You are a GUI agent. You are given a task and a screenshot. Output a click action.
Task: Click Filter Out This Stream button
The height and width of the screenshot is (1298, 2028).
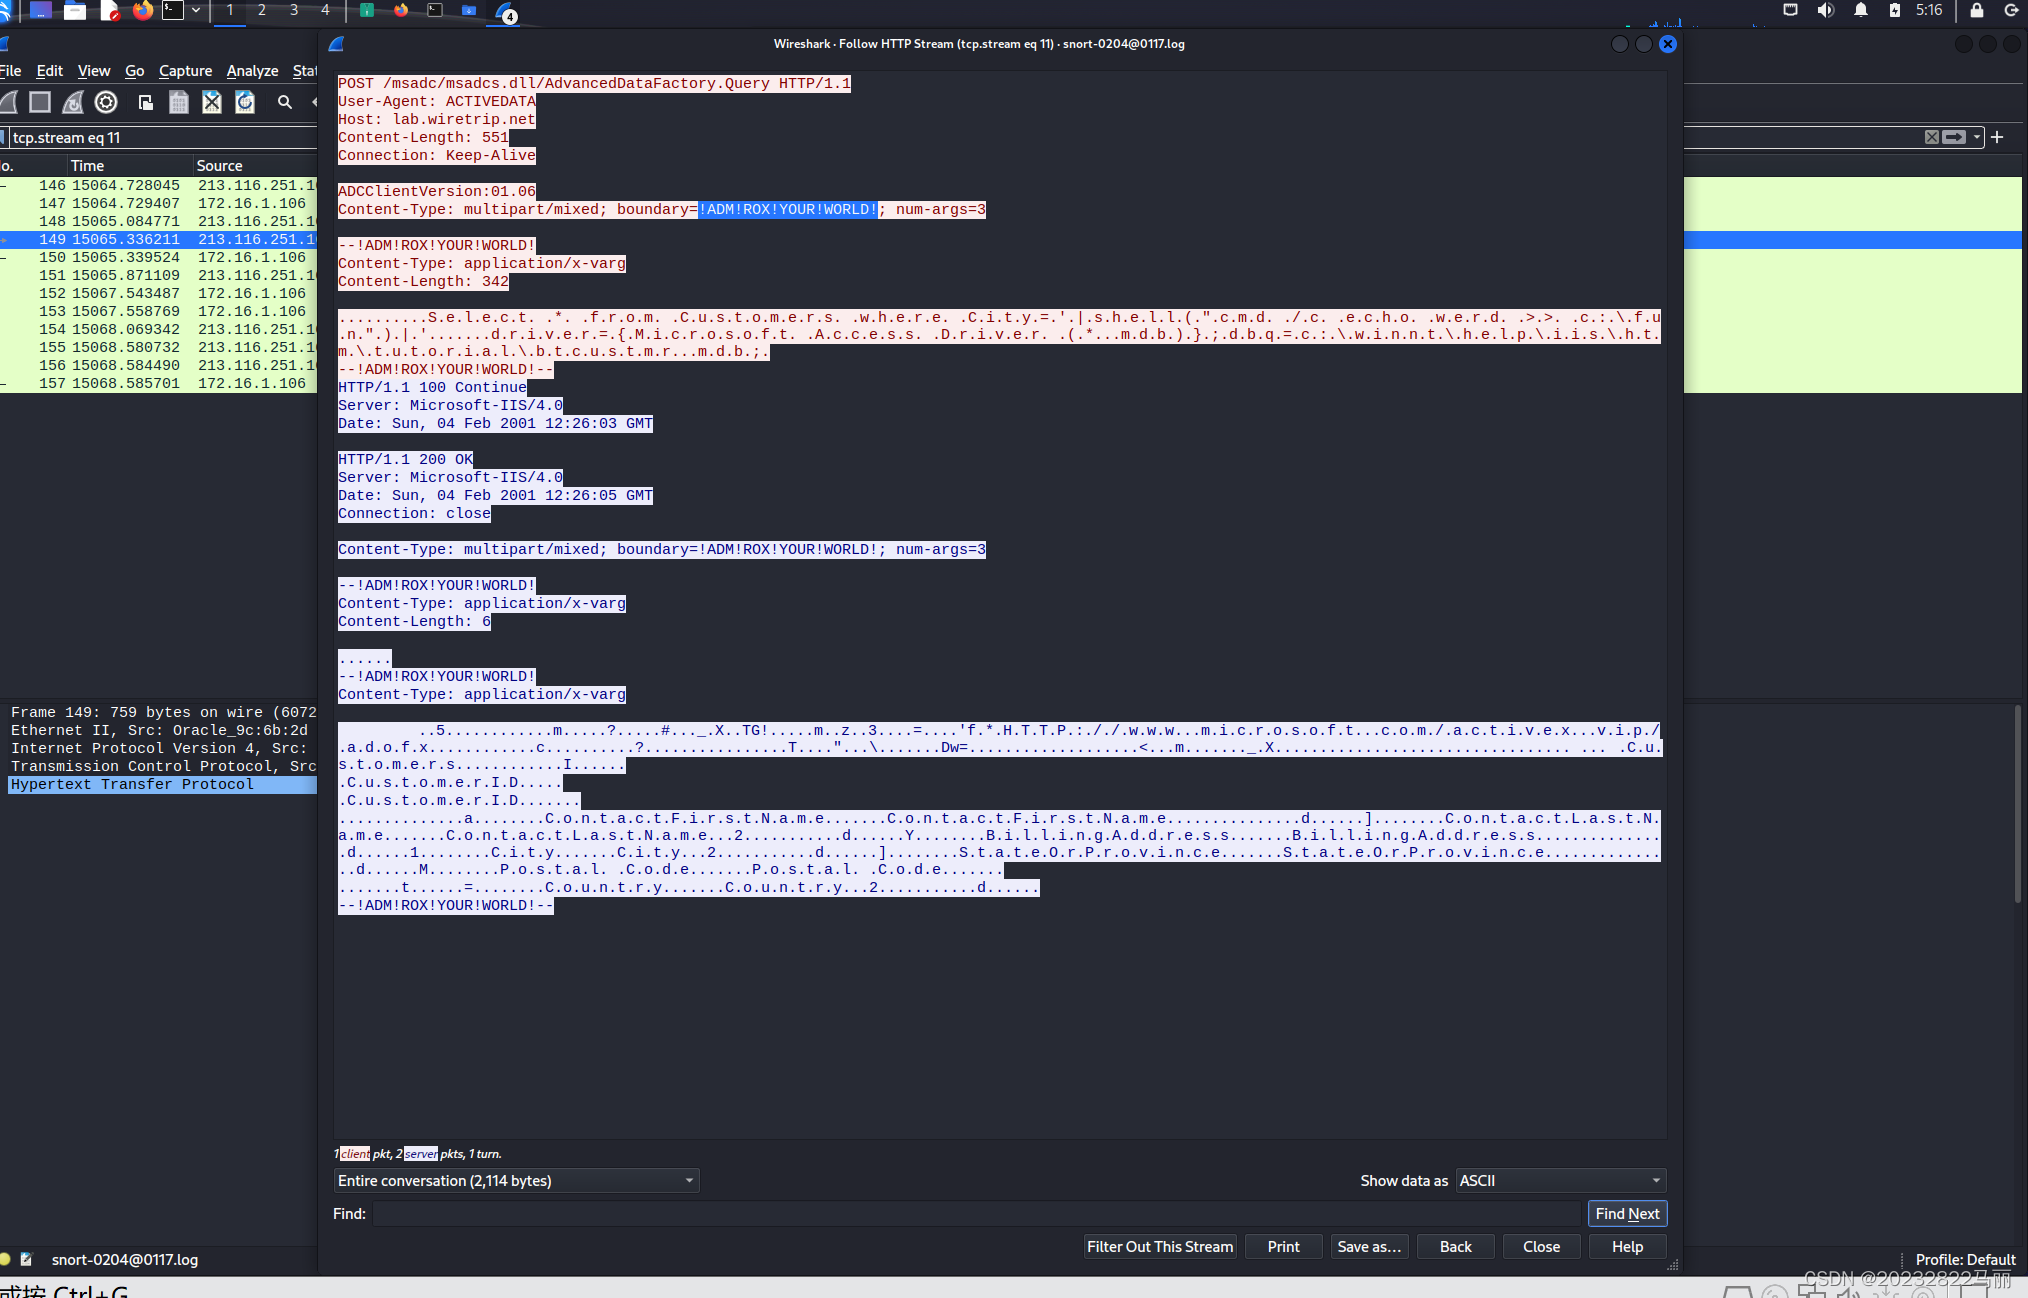pos(1160,1246)
